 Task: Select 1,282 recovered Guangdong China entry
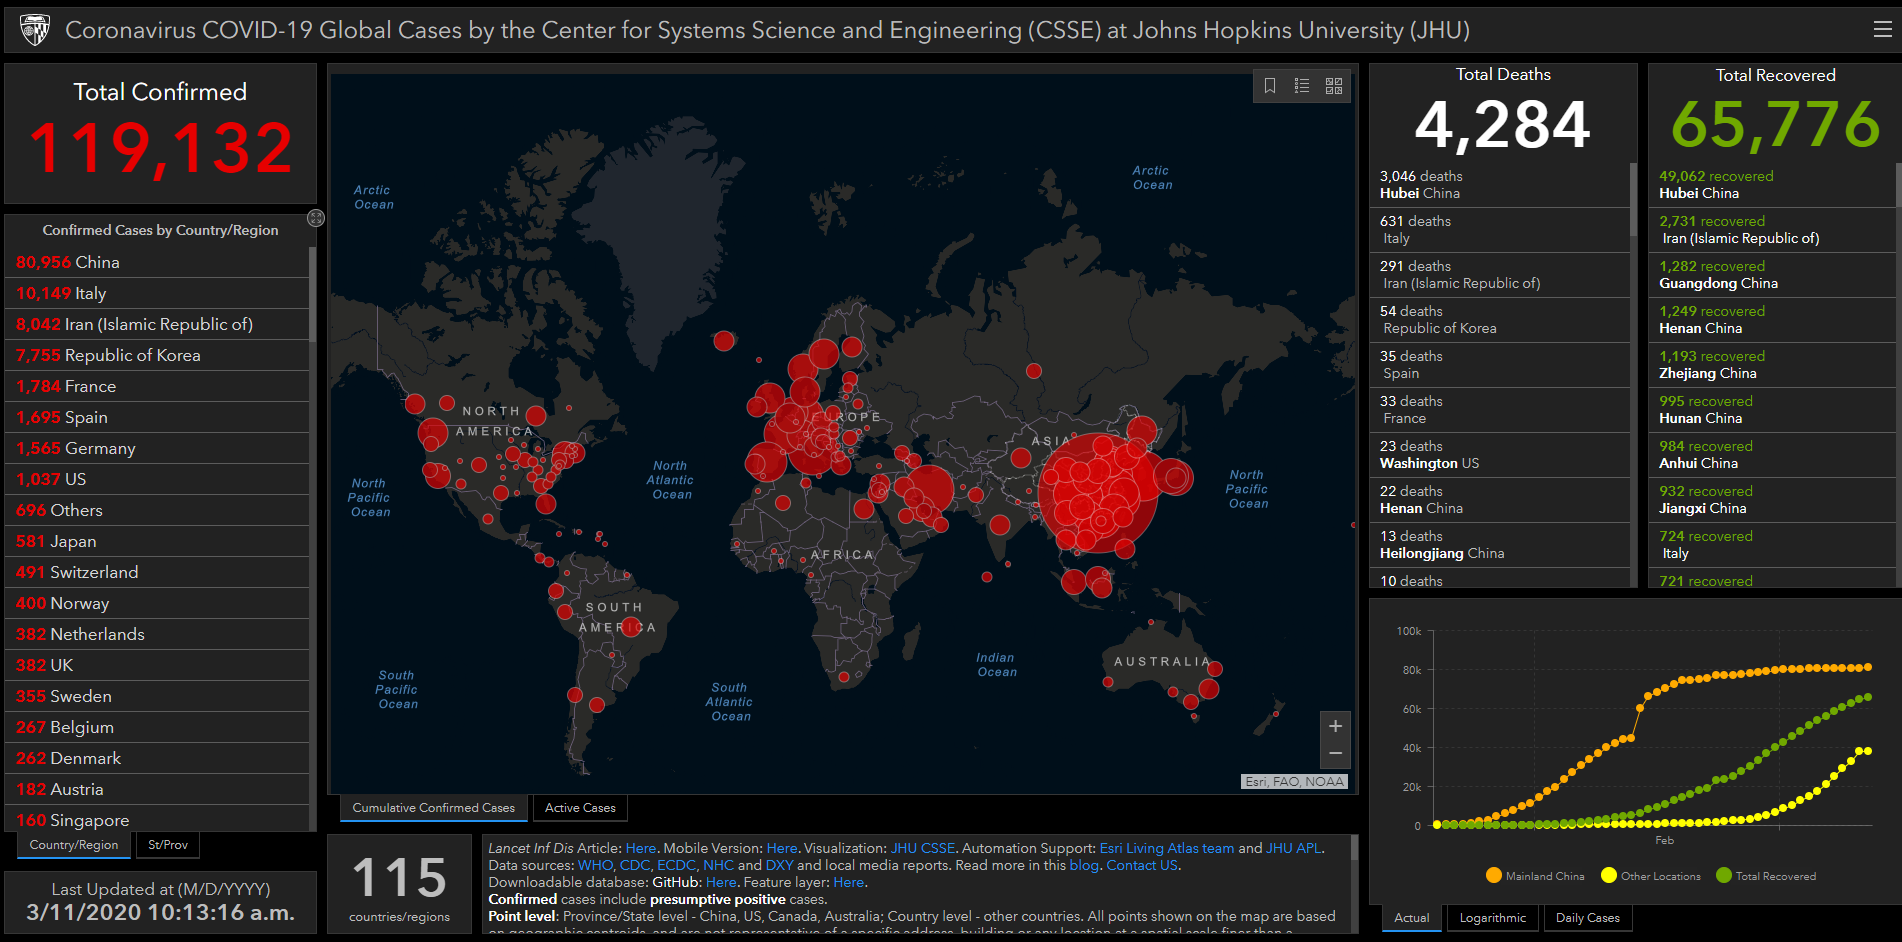click(1771, 275)
